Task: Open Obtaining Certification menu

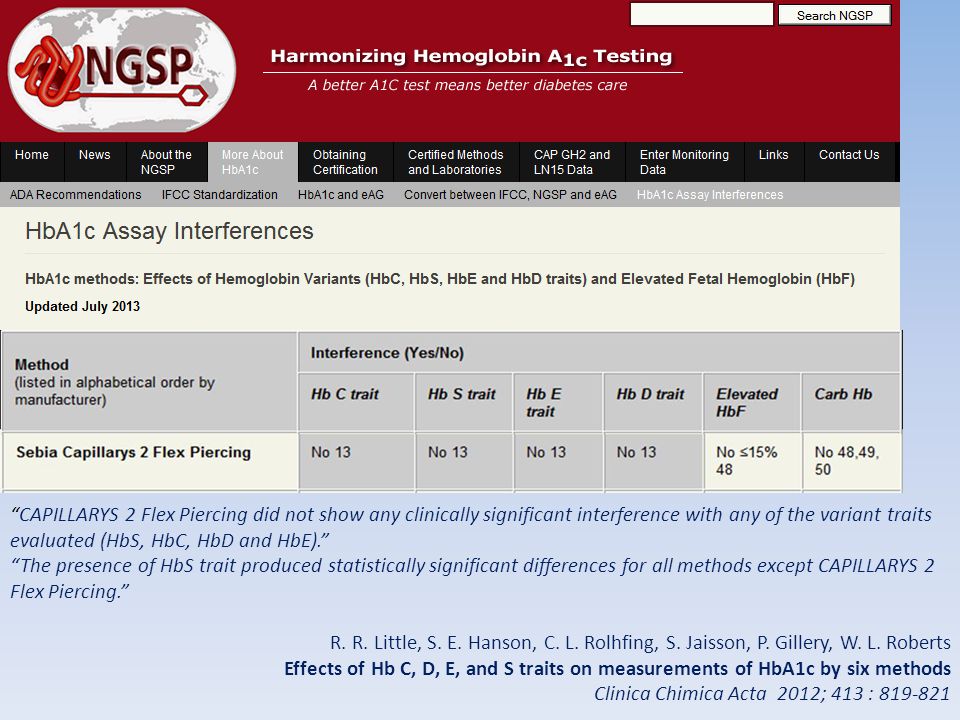Action: [x=345, y=162]
